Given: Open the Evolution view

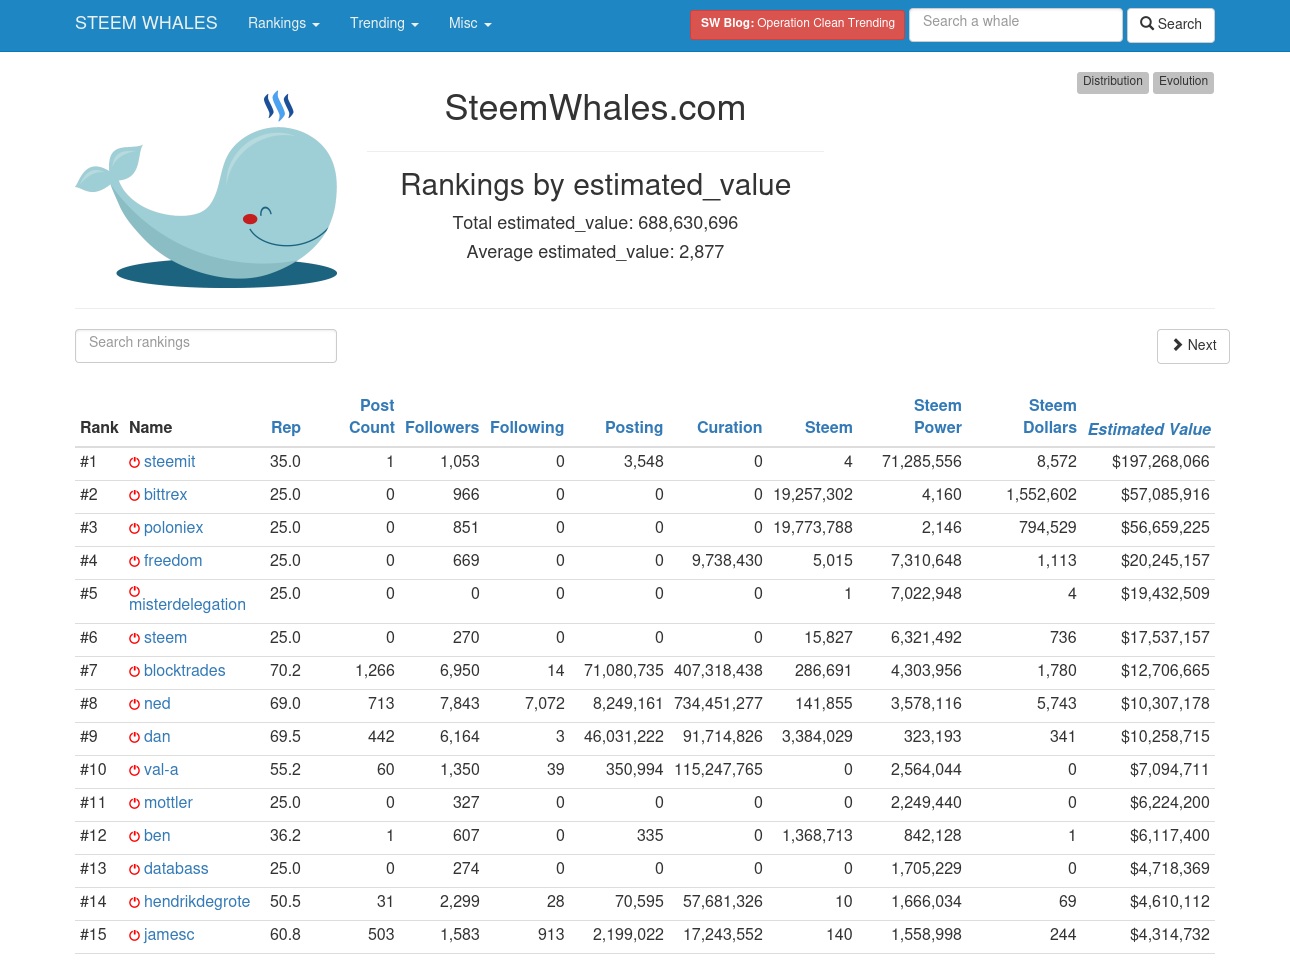Looking at the screenshot, I should (1183, 82).
